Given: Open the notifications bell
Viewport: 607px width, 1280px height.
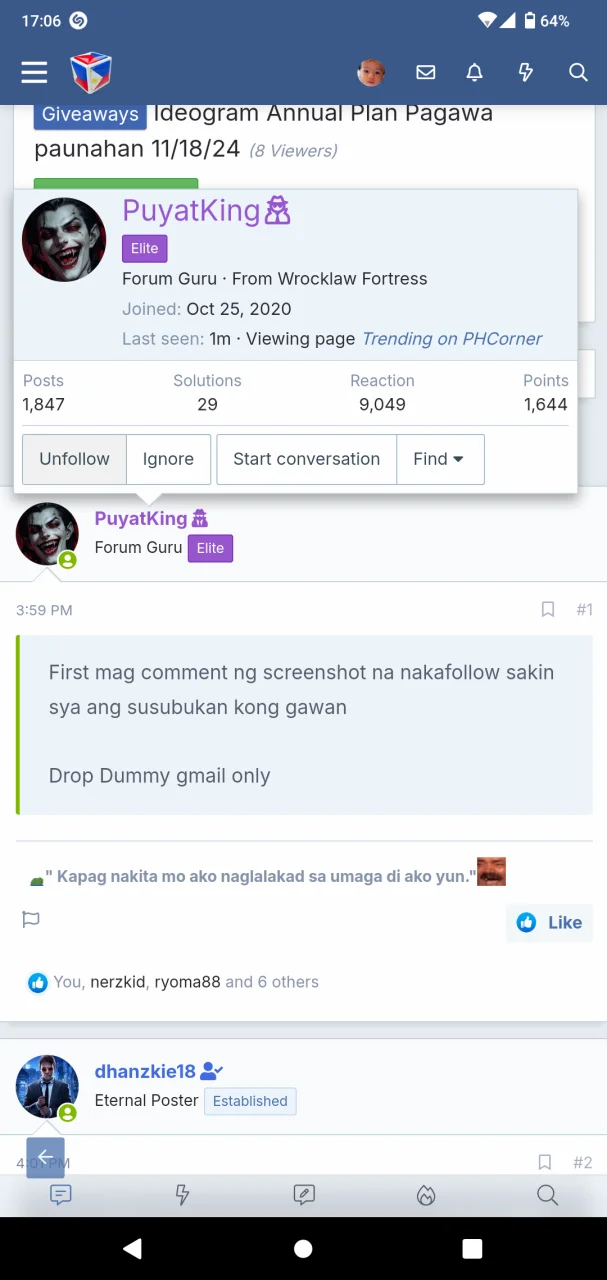Looking at the screenshot, I should 475,72.
